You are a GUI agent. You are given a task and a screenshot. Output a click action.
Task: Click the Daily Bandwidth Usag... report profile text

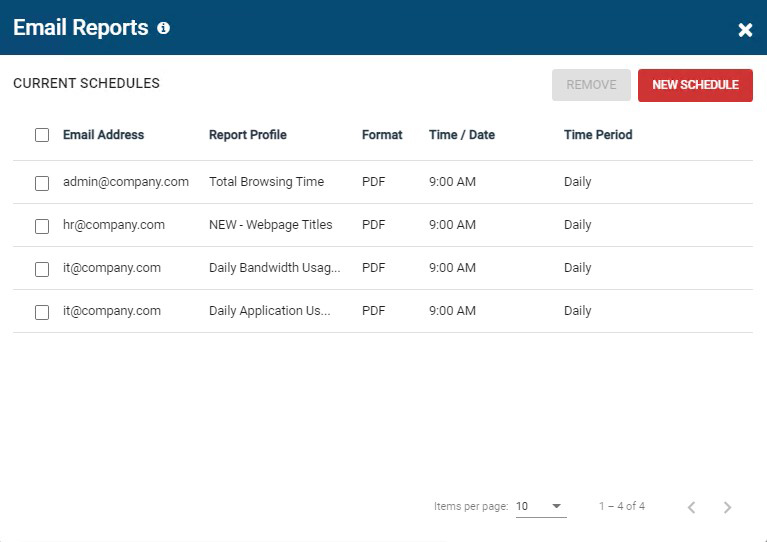point(274,268)
